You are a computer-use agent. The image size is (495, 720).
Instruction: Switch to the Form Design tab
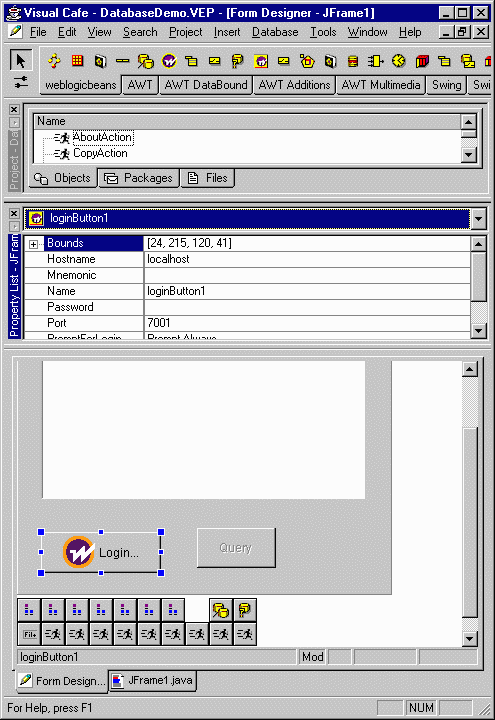(62, 681)
